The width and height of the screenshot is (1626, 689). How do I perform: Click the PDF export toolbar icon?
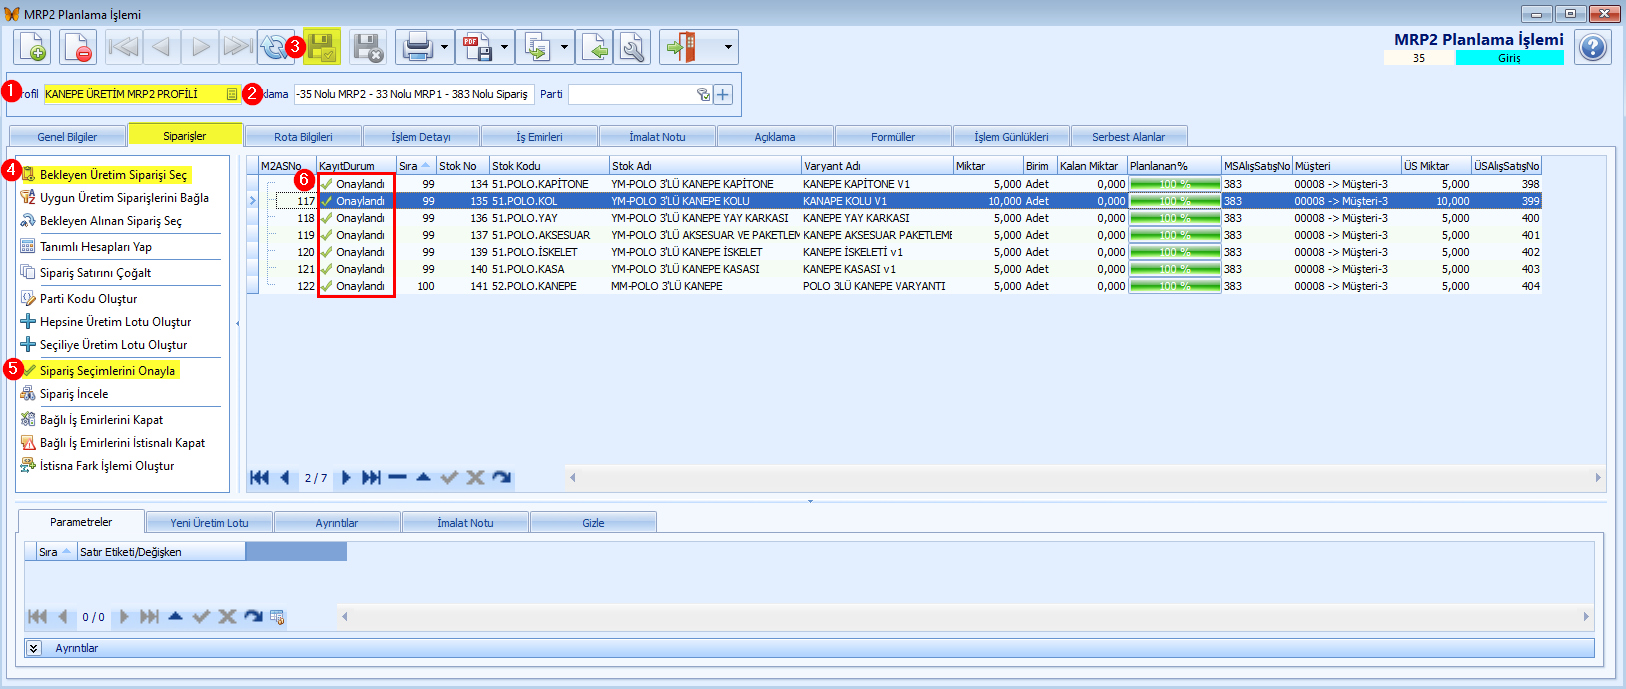point(476,47)
